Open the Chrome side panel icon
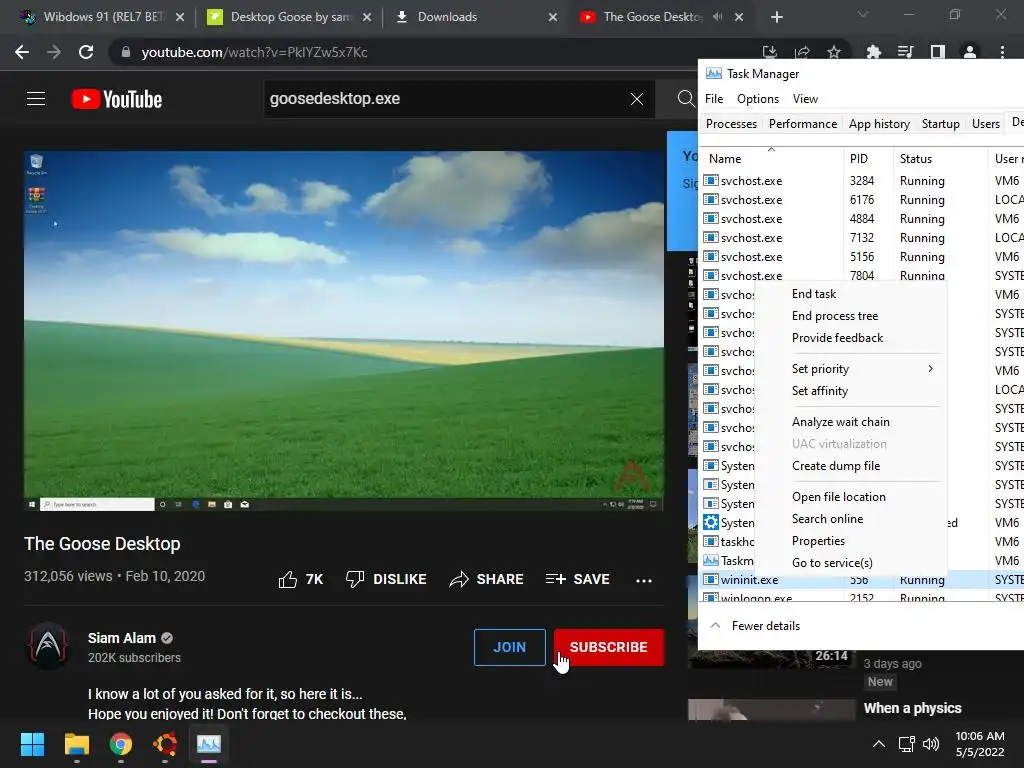The height and width of the screenshot is (768, 1024). 938,52
